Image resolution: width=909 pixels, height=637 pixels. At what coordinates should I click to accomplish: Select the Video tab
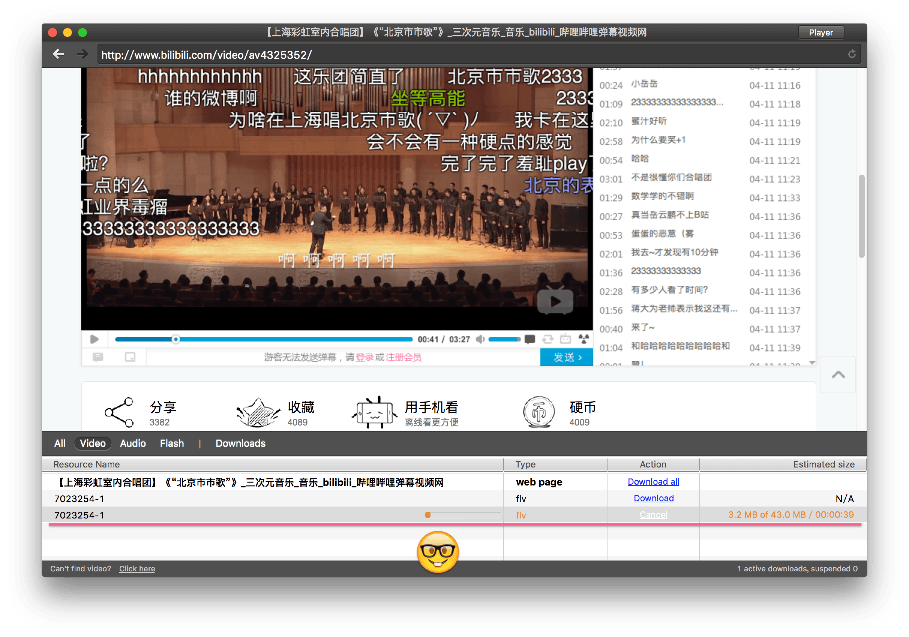93,443
